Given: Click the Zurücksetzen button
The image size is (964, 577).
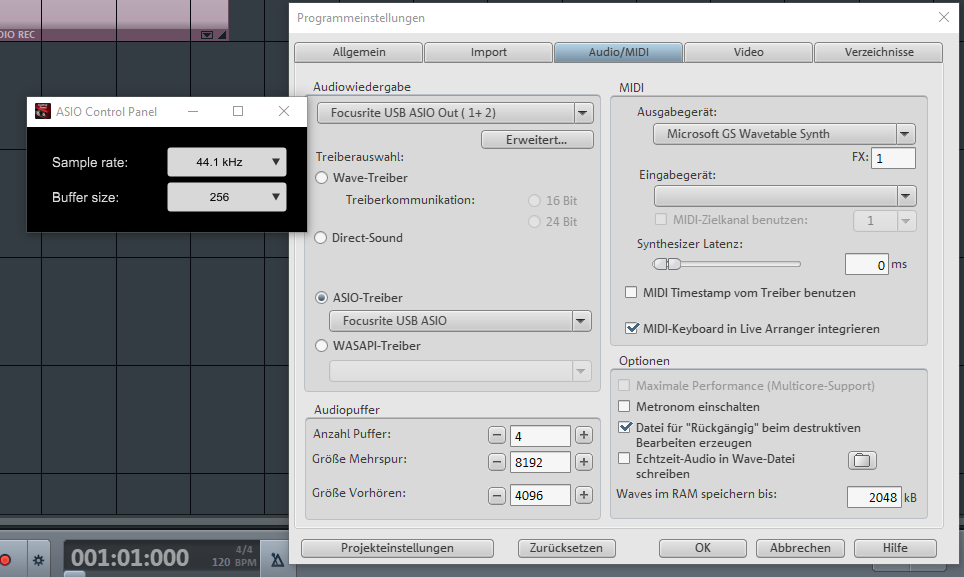Looking at the screenshot, I should tap(566, 548).
